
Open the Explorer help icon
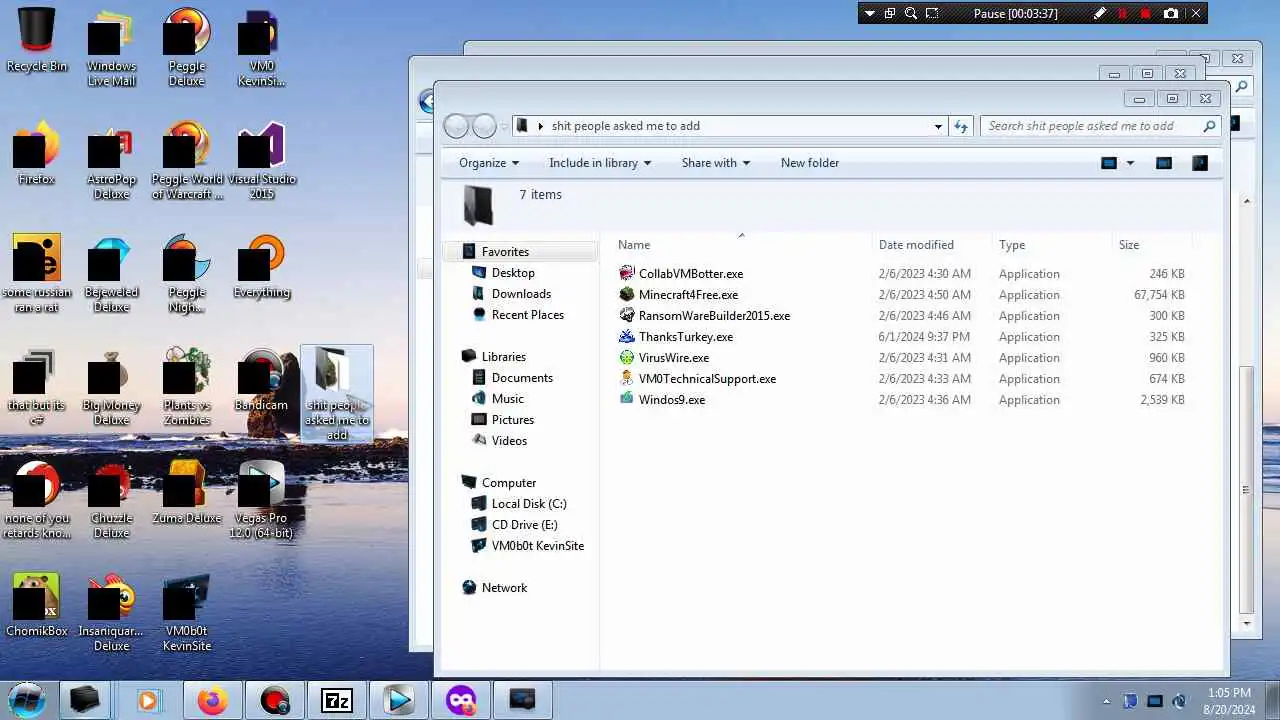tap(1200, 163)
